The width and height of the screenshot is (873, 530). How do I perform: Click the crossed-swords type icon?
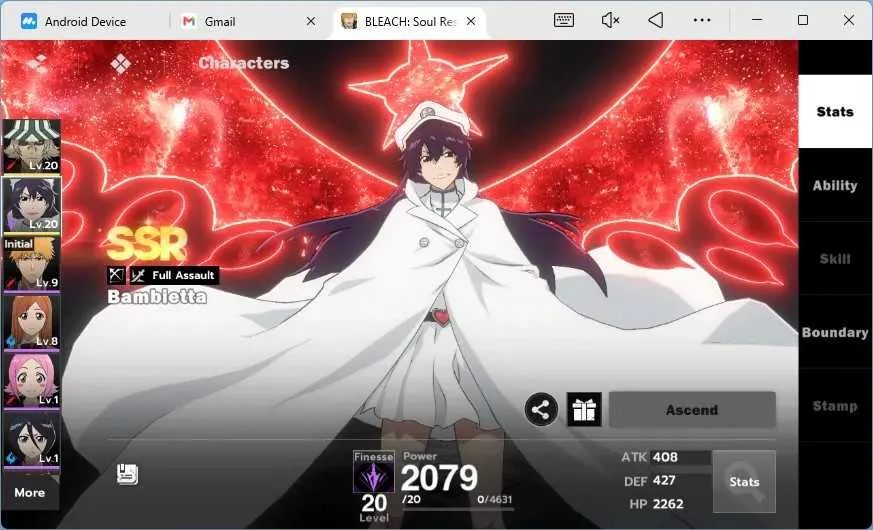pos(116,275)
